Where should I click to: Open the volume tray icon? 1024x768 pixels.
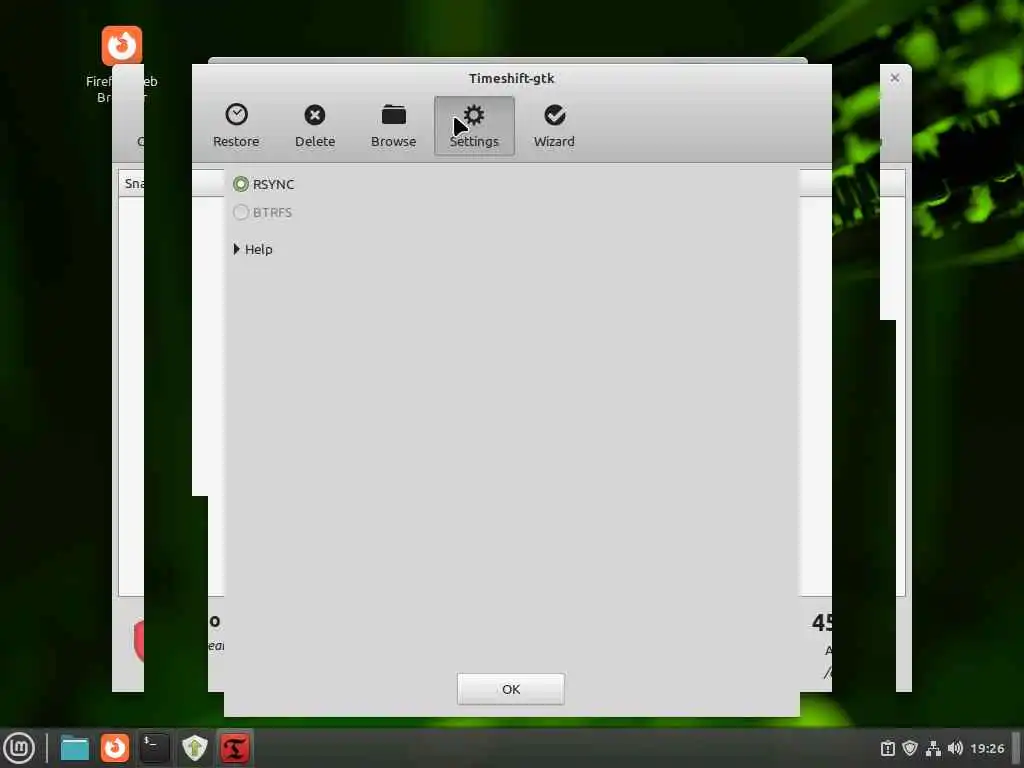pyautogui.click(x=955, y=748)
